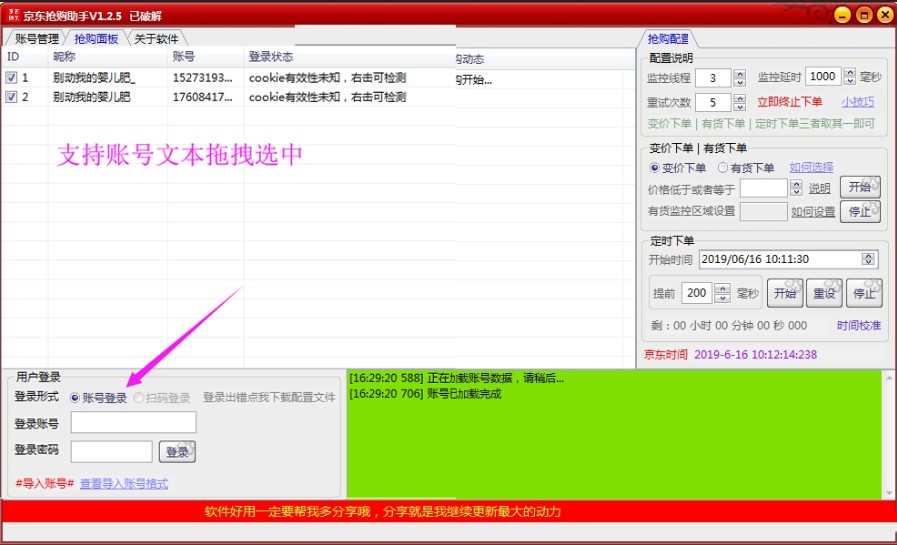This screenshot has width=897, height=545.
Task: Click the #导入账号# red link
Action: point(45,484)
